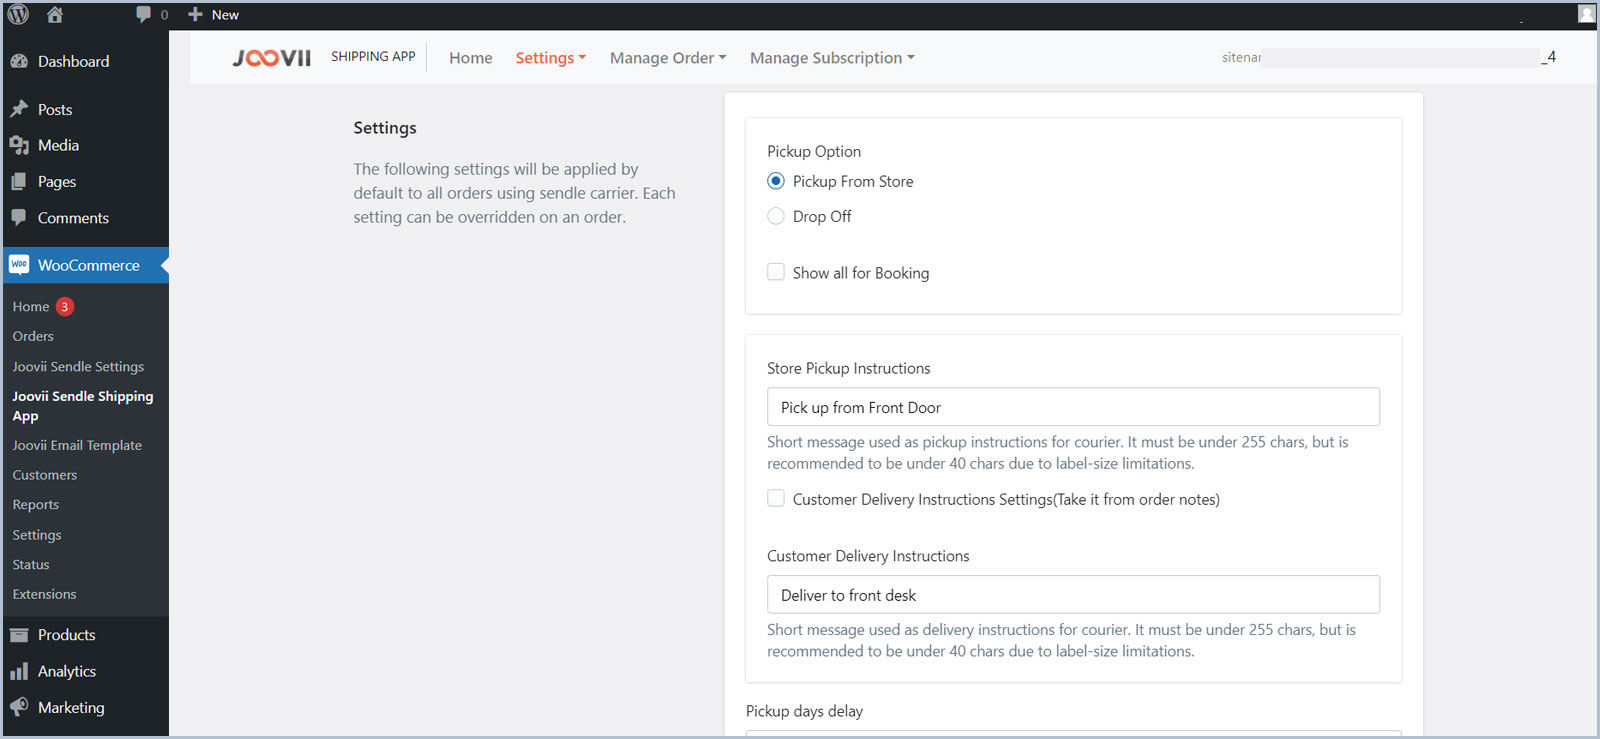Click the Analytics bar chart icon
Viewport: 1600px width, 739px height.
(x=19, y=671)
